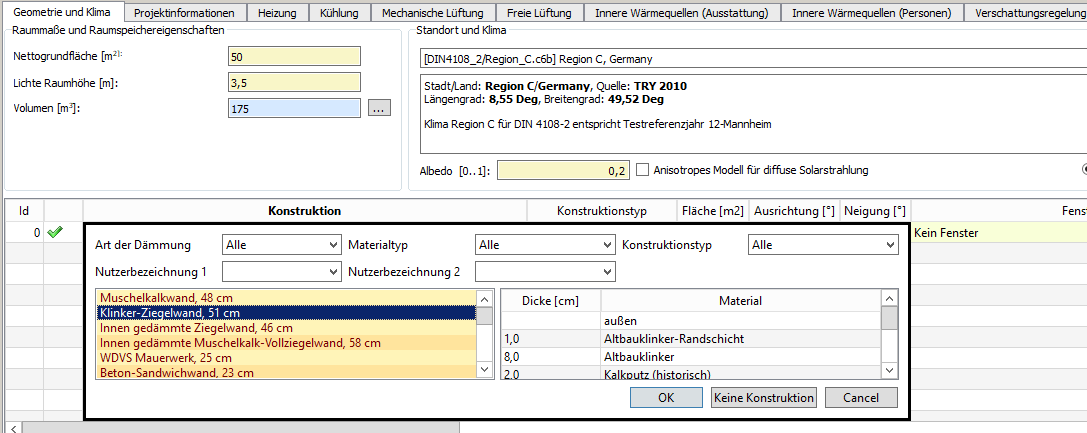This screenshot has height=433, width=1087.
Task: Click the Konstruktion column header
Action: click(x=304, y=211)
